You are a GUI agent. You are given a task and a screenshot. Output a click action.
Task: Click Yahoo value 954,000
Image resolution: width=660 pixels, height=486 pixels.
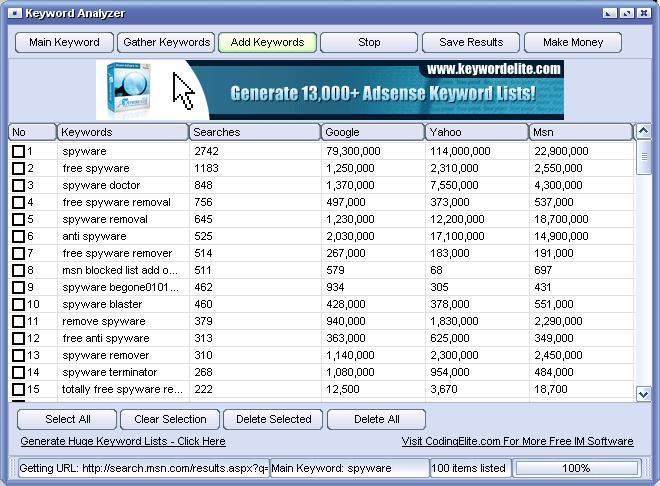450,372
